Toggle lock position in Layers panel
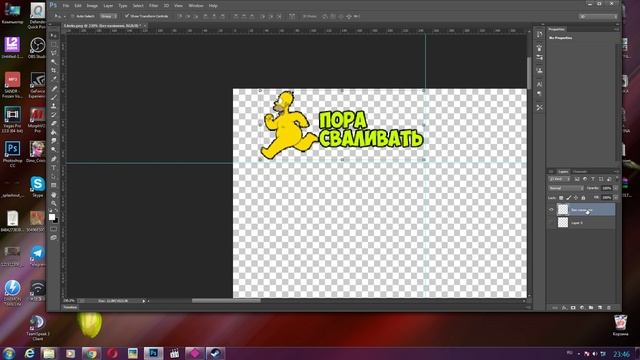Image resolution: width=640 pixels, height=360 pixels. point(576,198)
